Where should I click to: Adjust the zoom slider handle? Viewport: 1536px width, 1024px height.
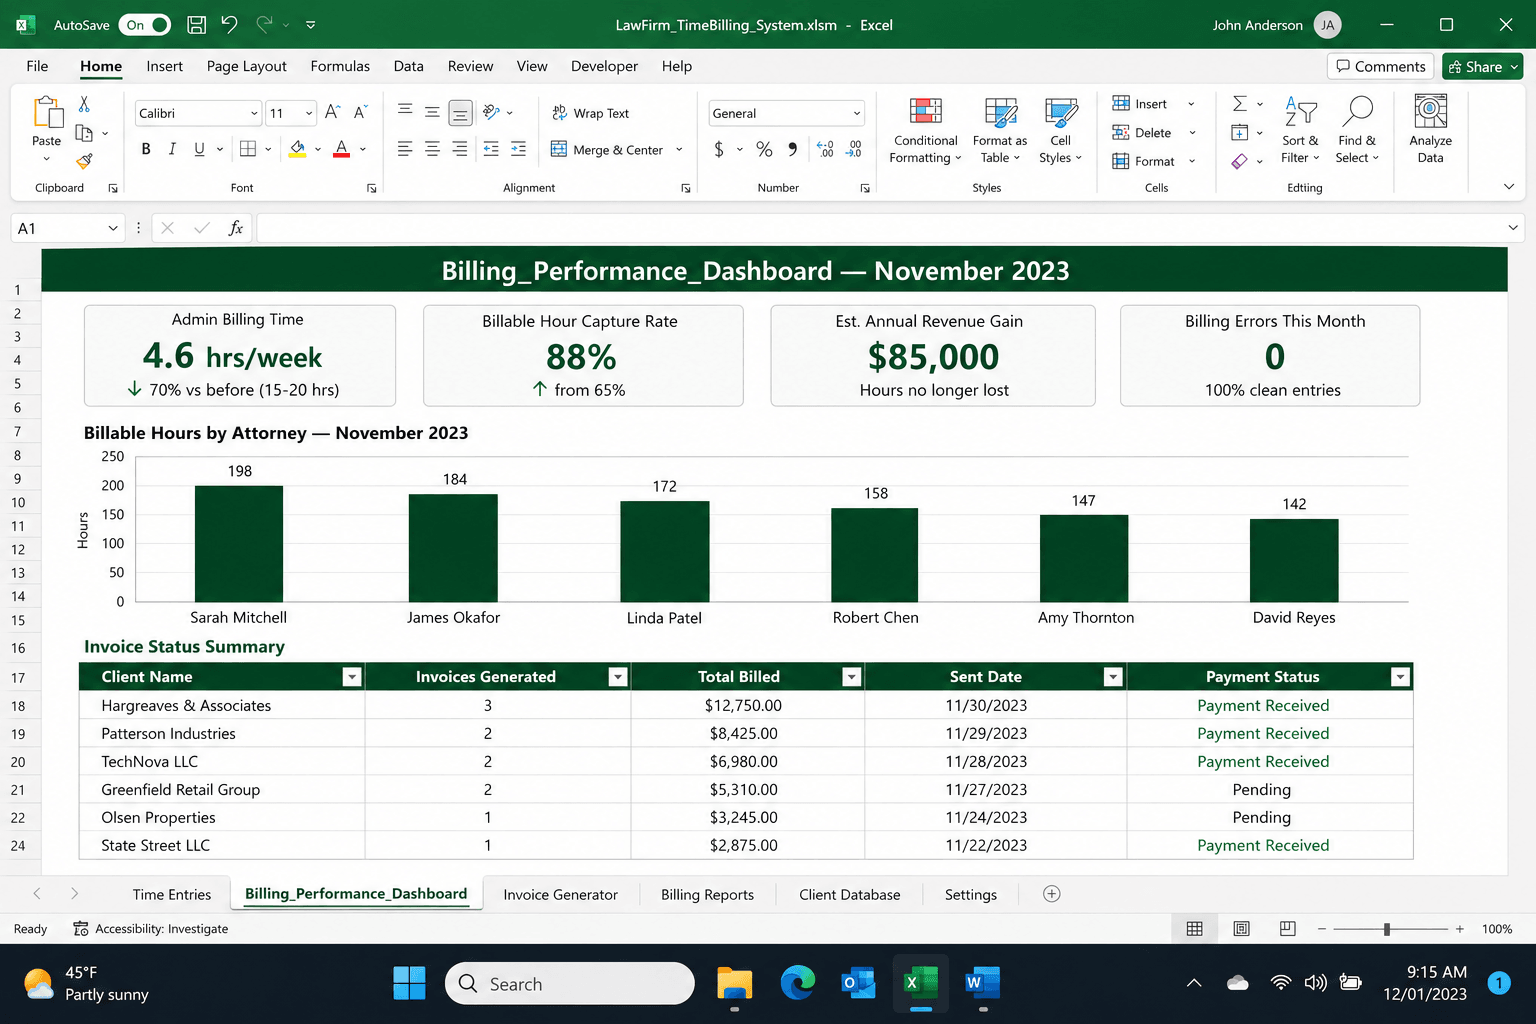tap(1387, 929)
